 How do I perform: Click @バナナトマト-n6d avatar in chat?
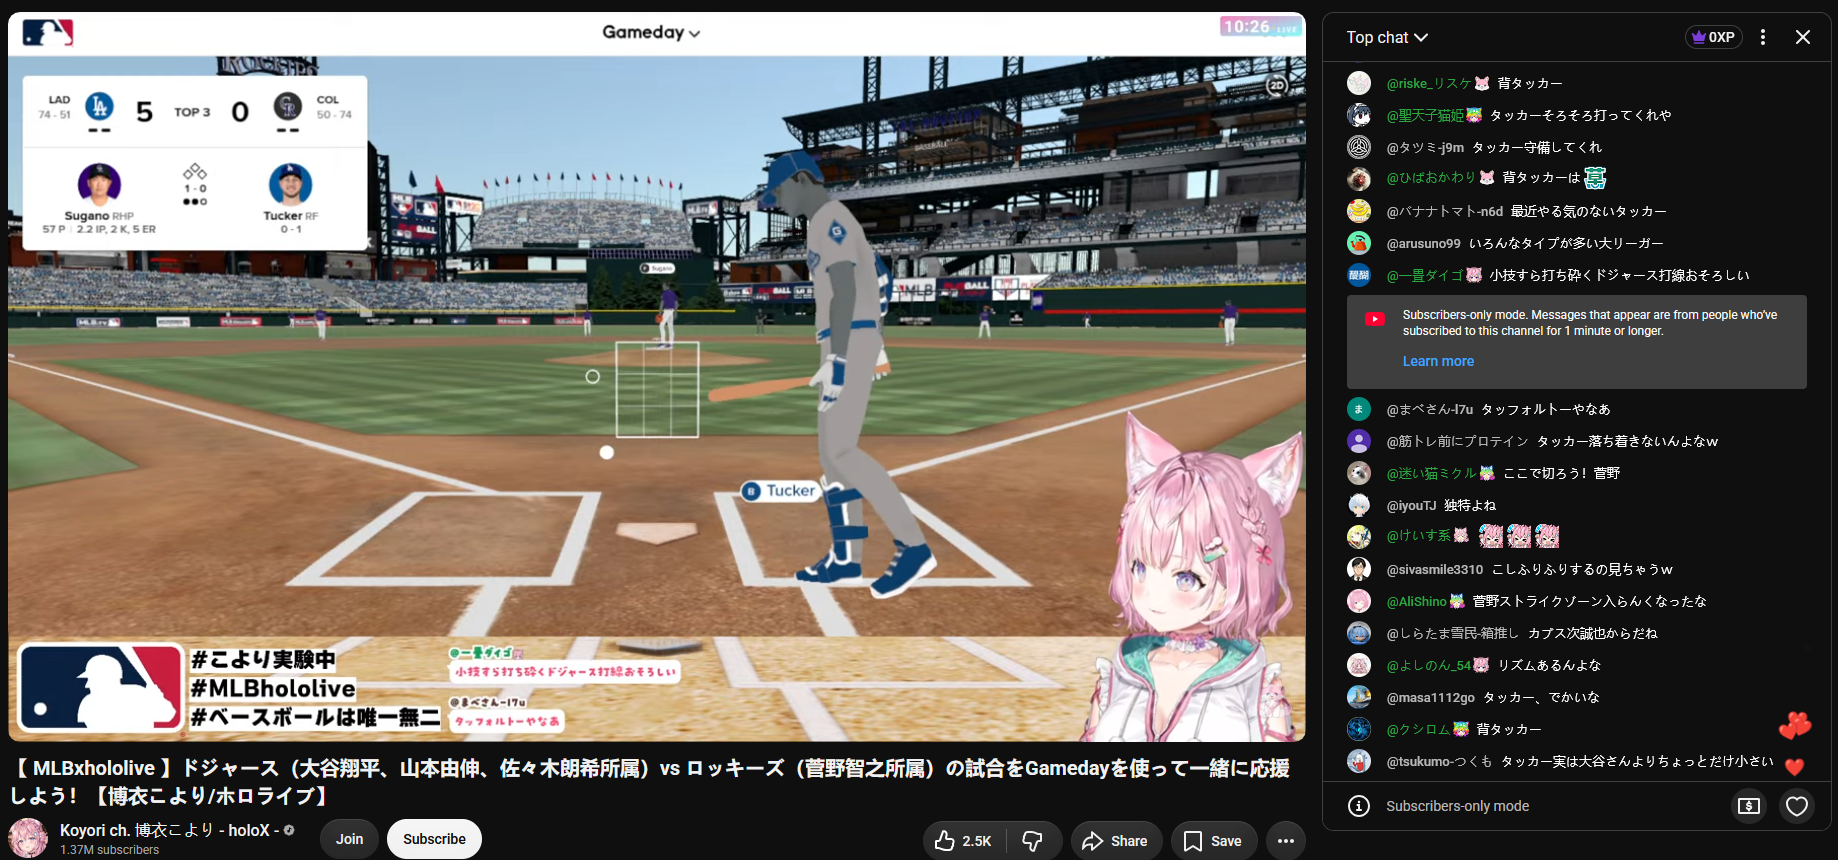point(1359,211)
